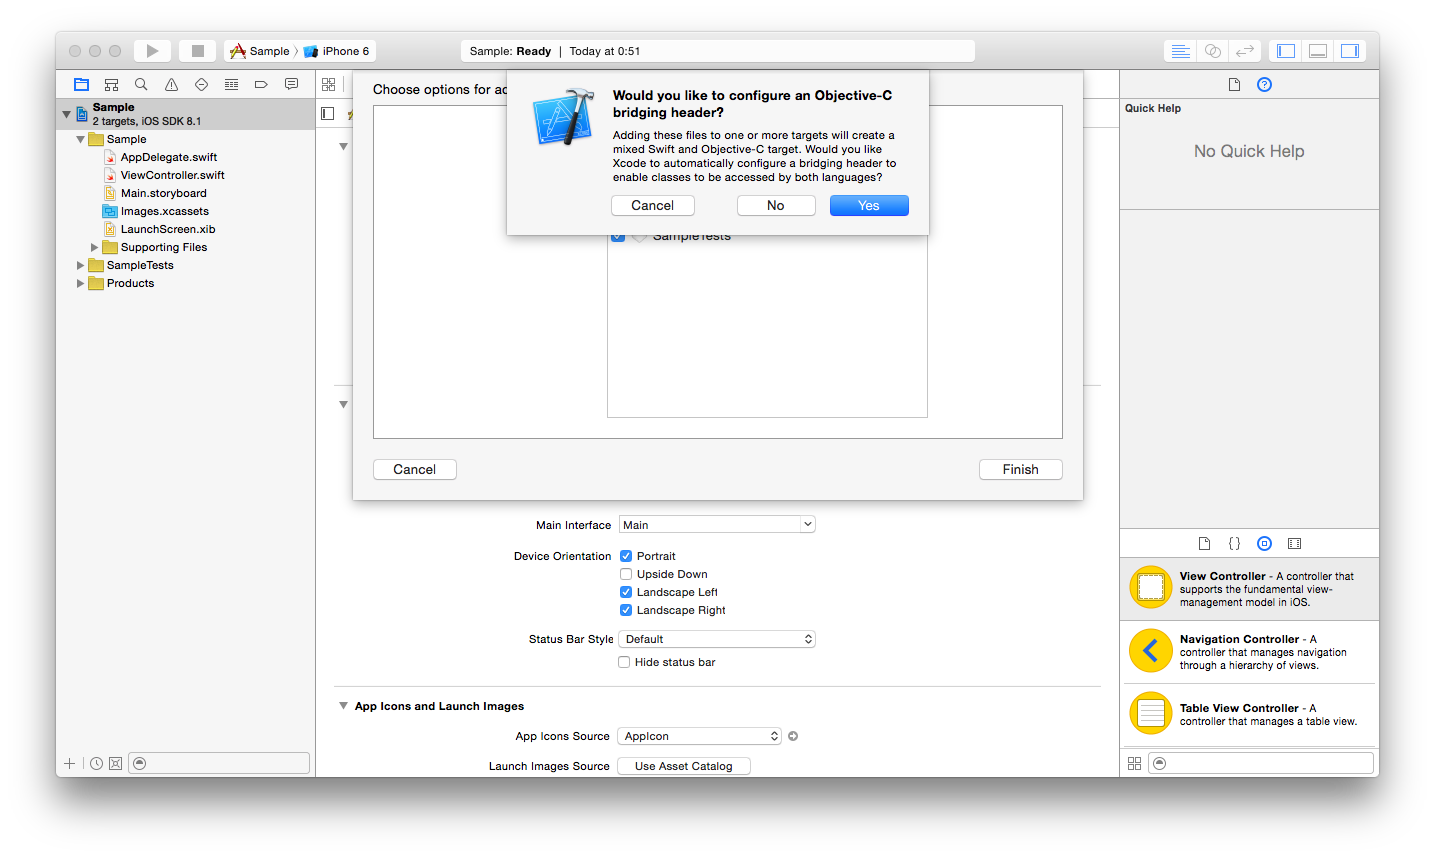This screenshot has width=1435, height=857.
Task: Disable Landscape Left orientation
Action: point(626,591)
